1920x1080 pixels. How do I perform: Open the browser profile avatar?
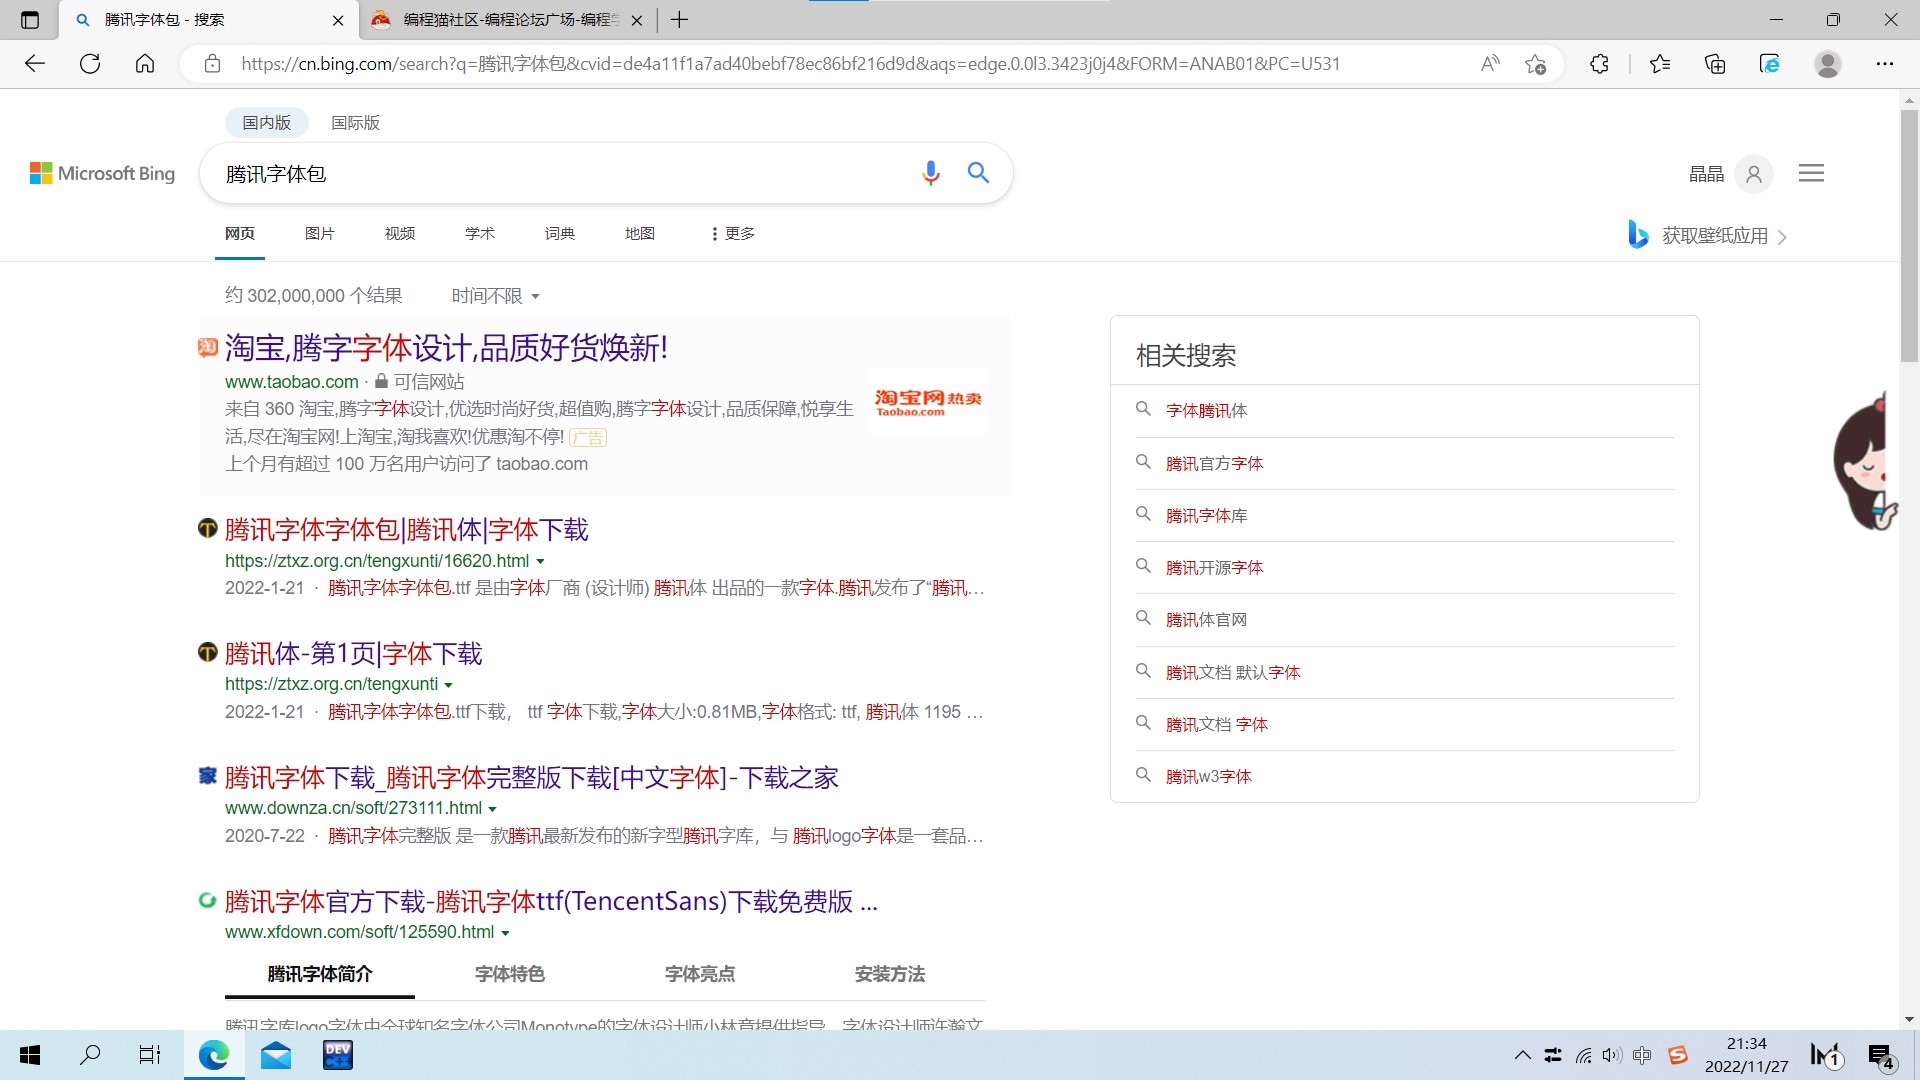1828,64
